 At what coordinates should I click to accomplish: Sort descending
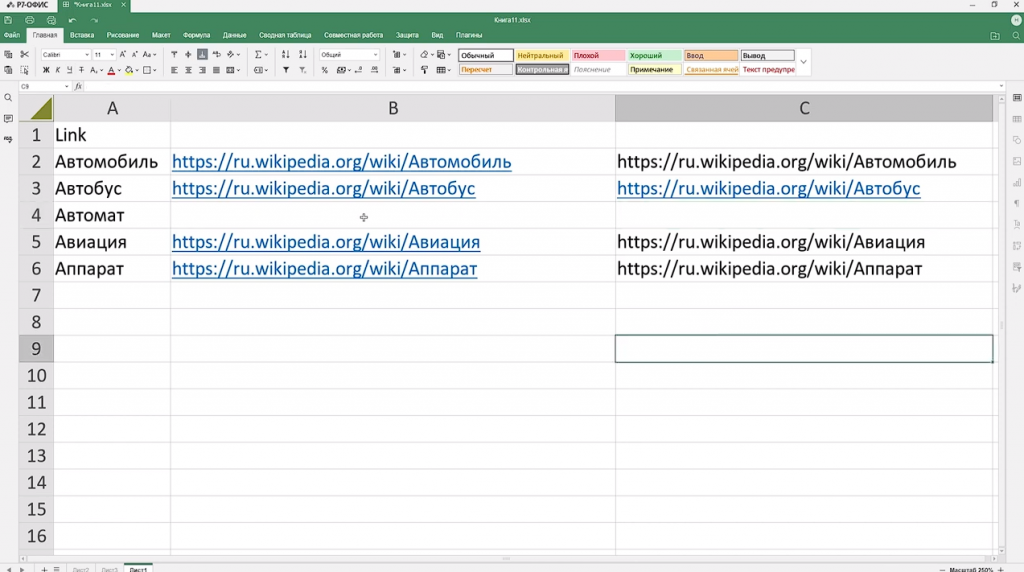pyautogui.click(x=302, y=55)
